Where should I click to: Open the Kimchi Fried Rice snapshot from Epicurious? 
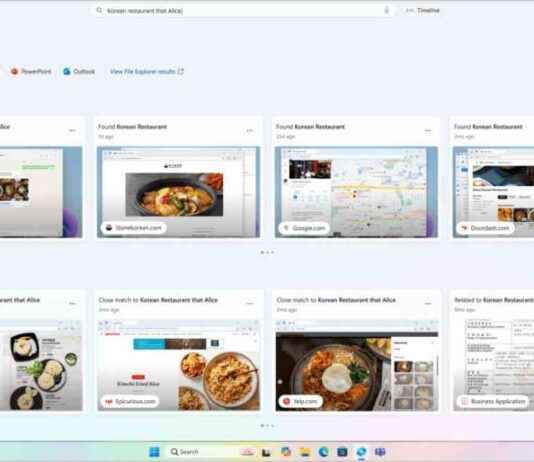tap(178, 365)
